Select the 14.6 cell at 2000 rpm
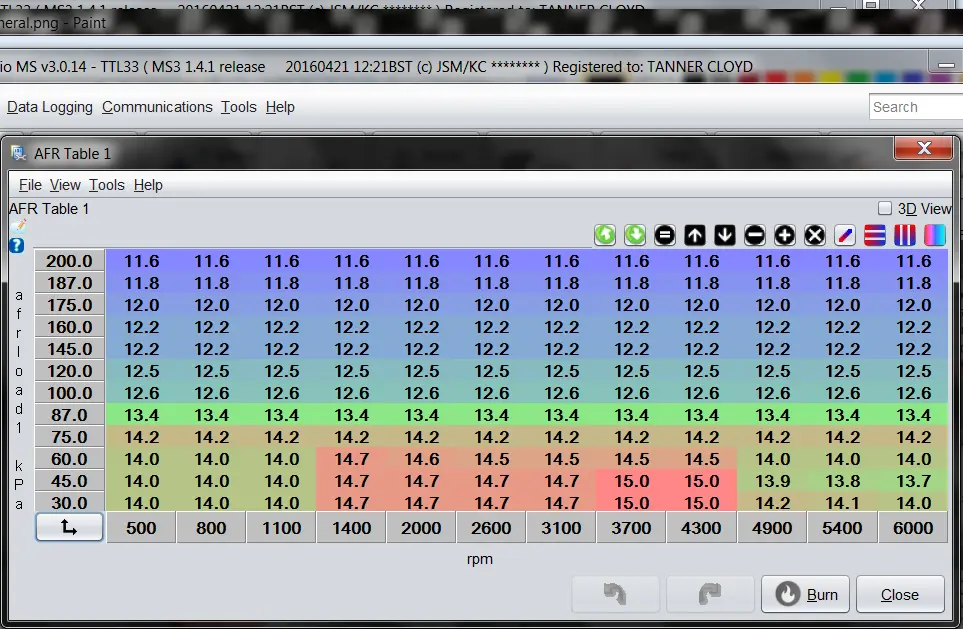 point(421,459)
